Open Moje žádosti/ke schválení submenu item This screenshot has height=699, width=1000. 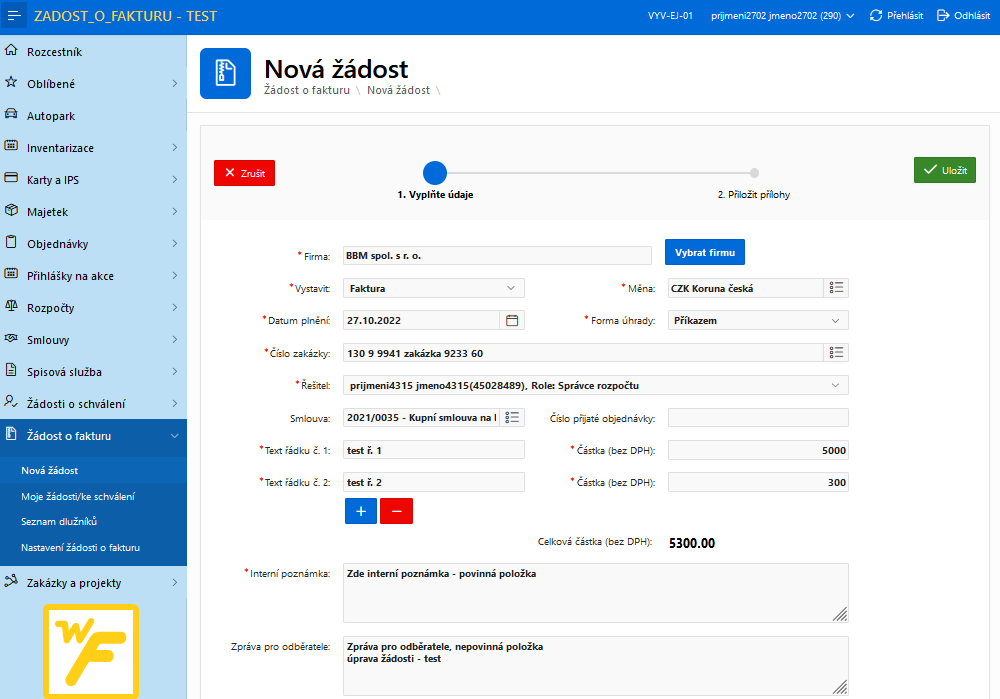tap(78, 496)
